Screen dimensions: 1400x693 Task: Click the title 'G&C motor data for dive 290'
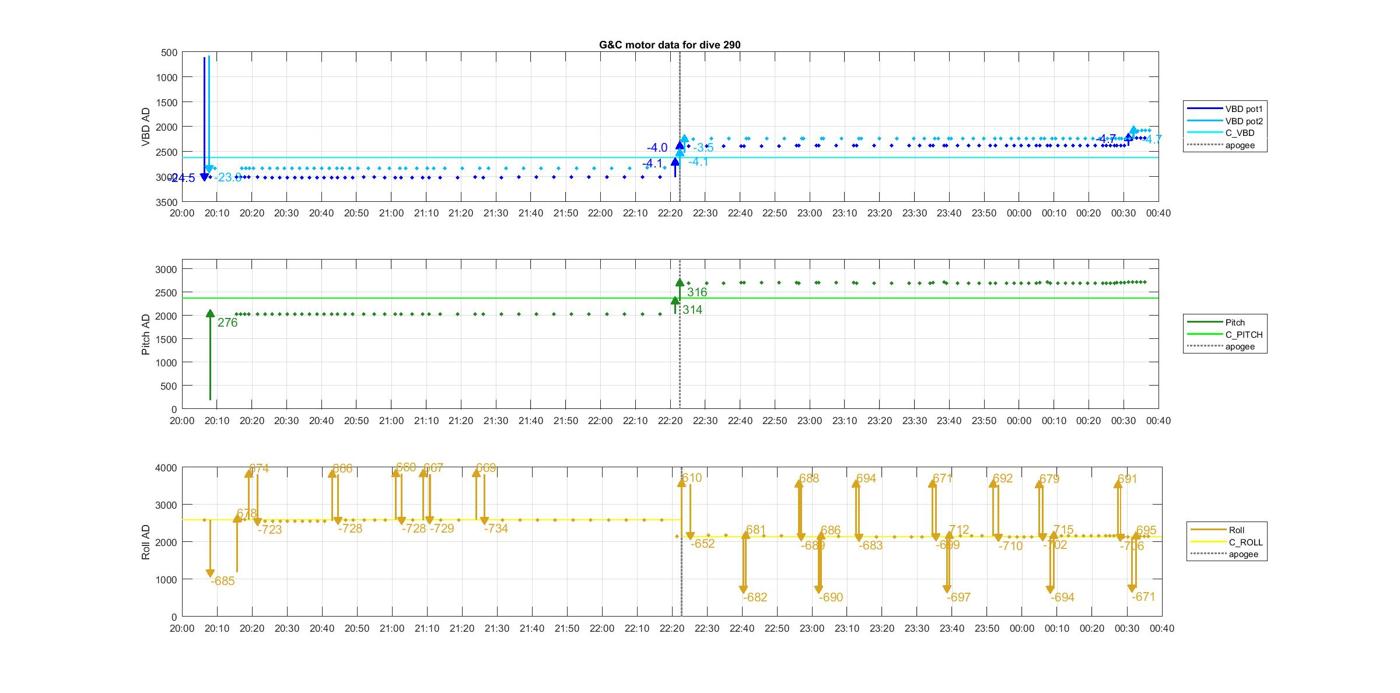[670, 44]
